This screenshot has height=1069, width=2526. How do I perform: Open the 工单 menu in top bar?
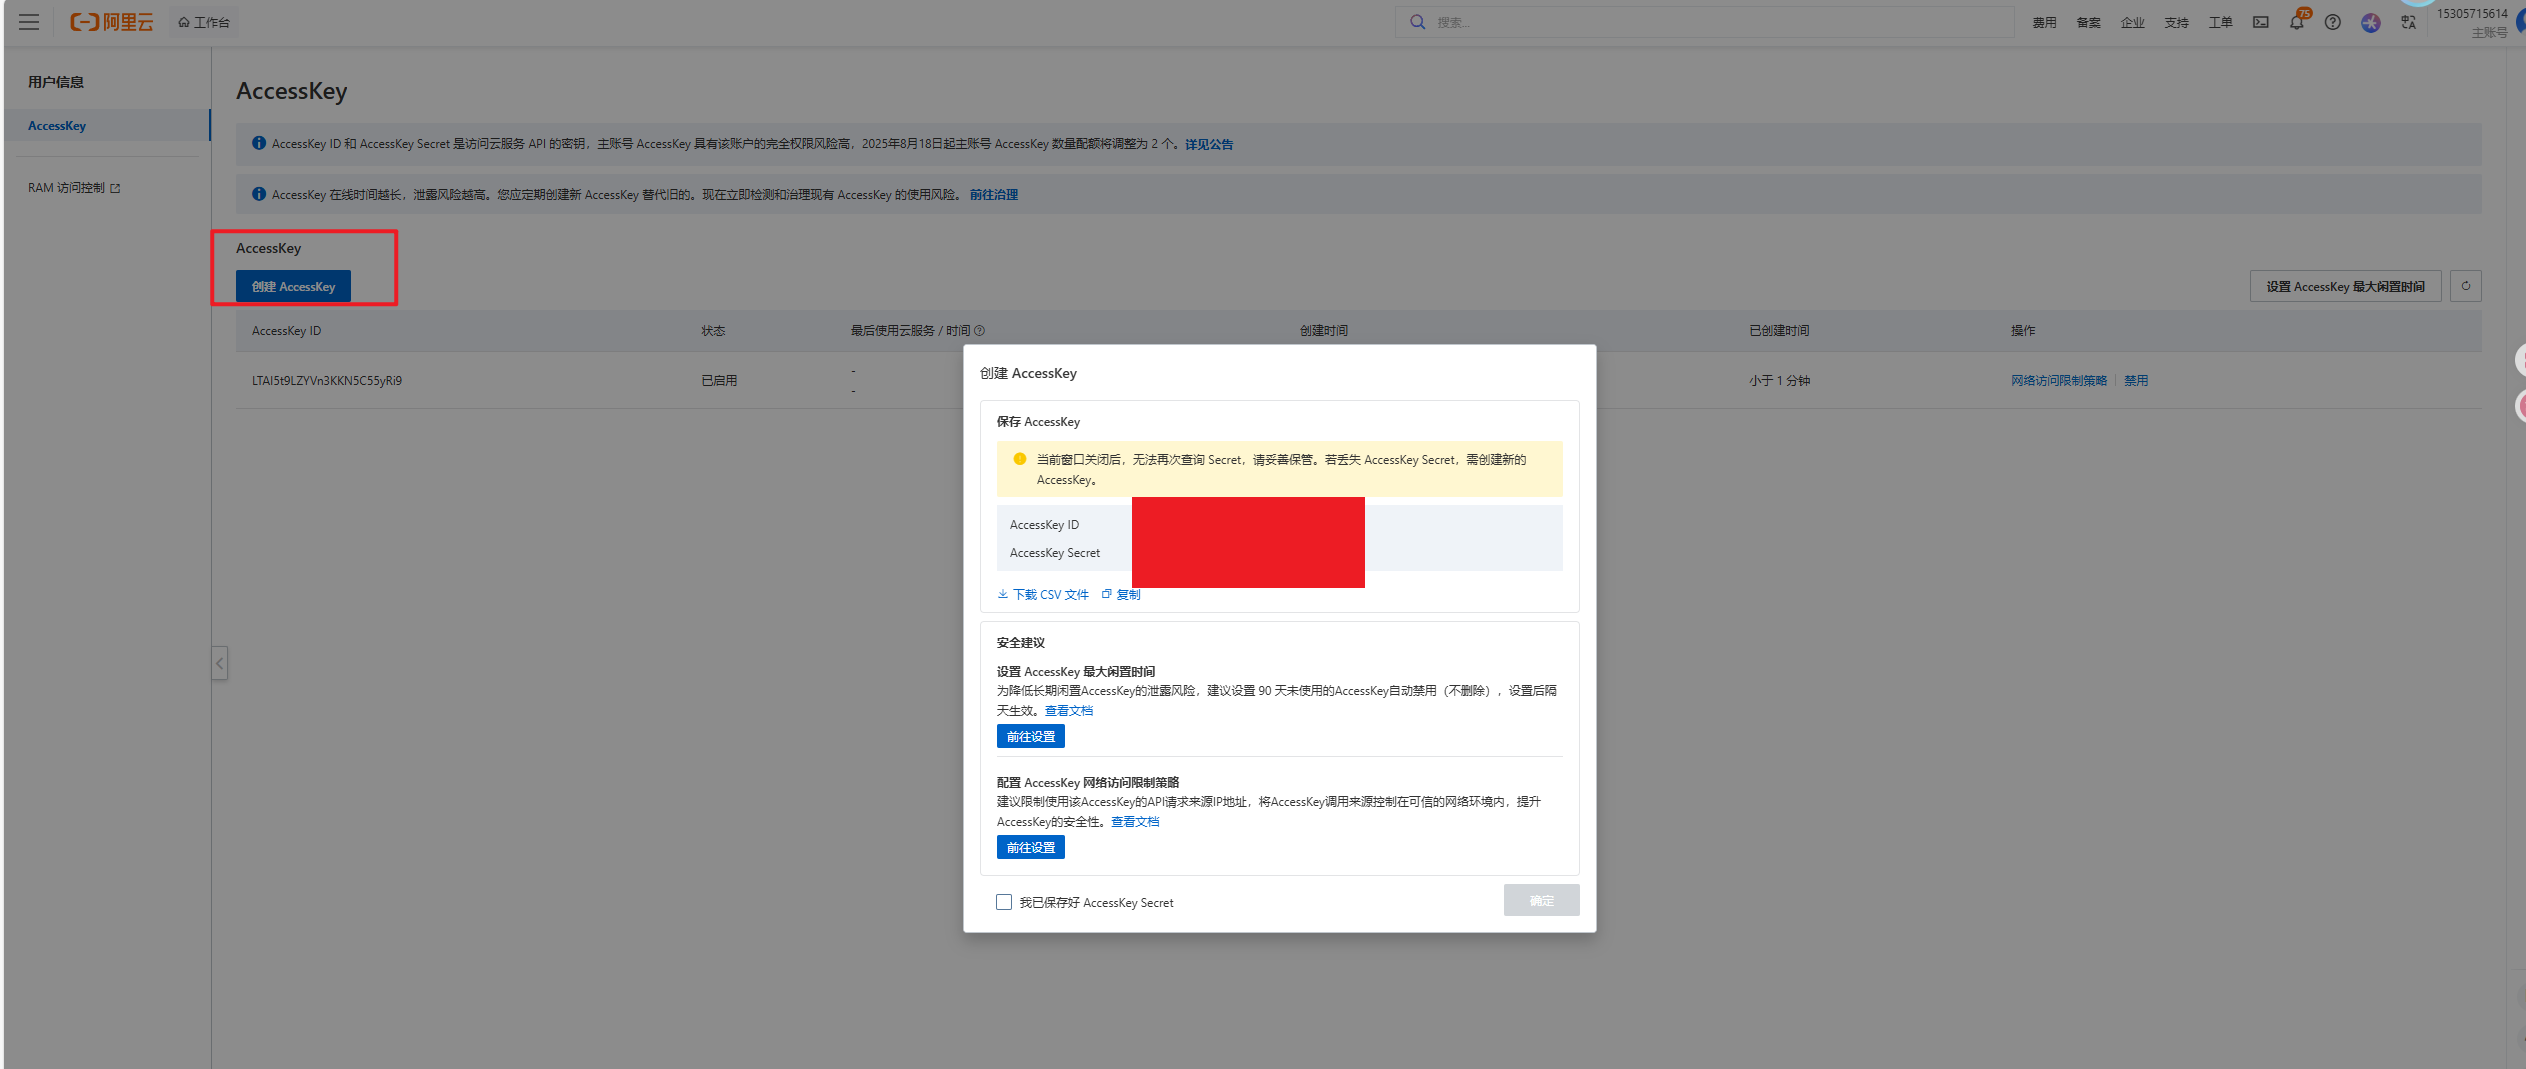pos(2220,22)
